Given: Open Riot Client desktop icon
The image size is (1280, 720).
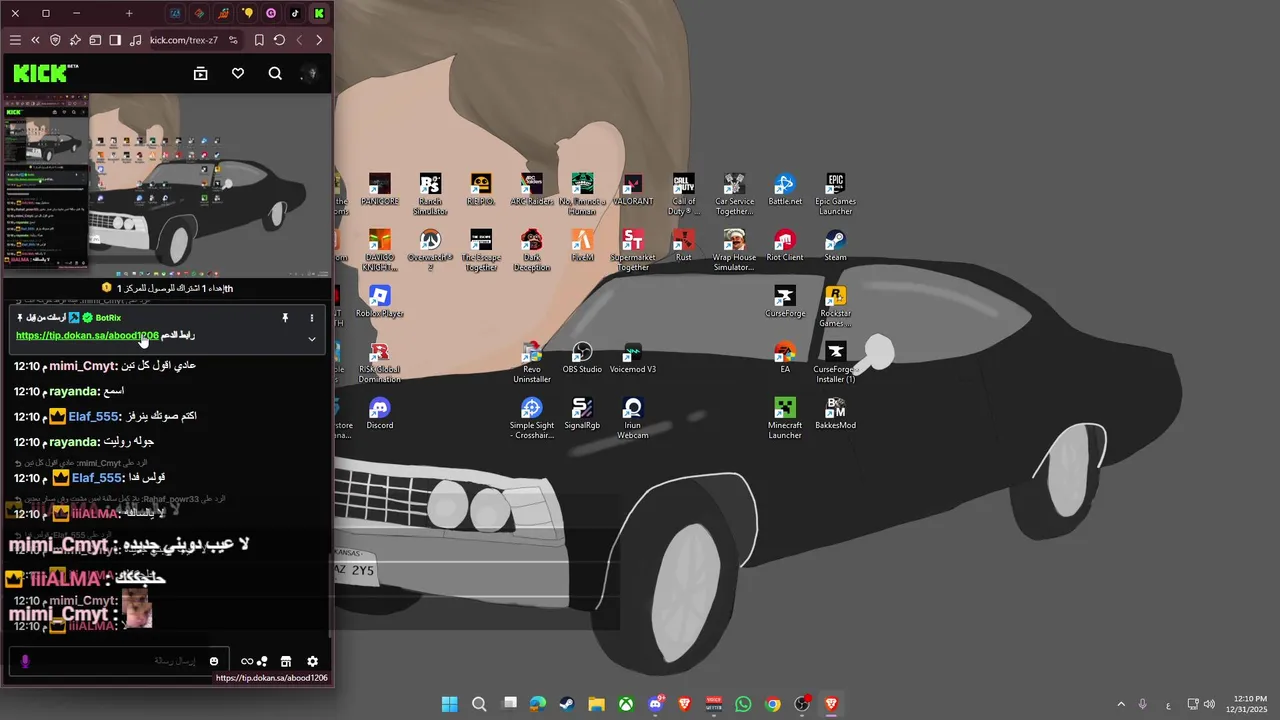Looking at the screenshot, I should point(785,246).
